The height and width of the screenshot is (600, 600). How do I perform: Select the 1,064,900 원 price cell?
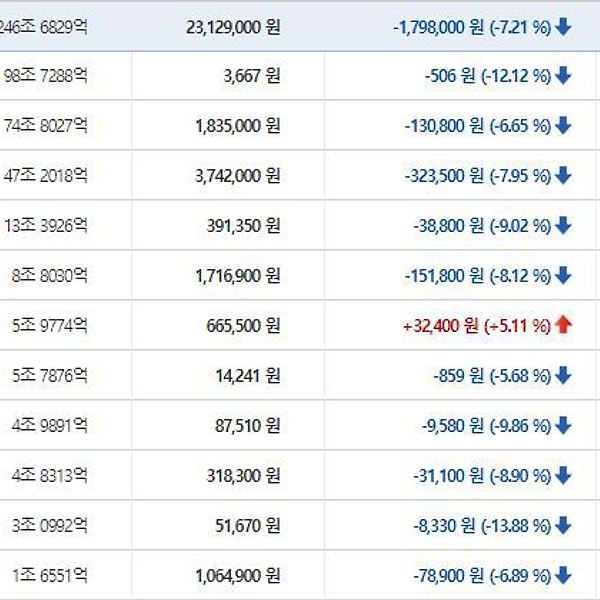[238, 575]
